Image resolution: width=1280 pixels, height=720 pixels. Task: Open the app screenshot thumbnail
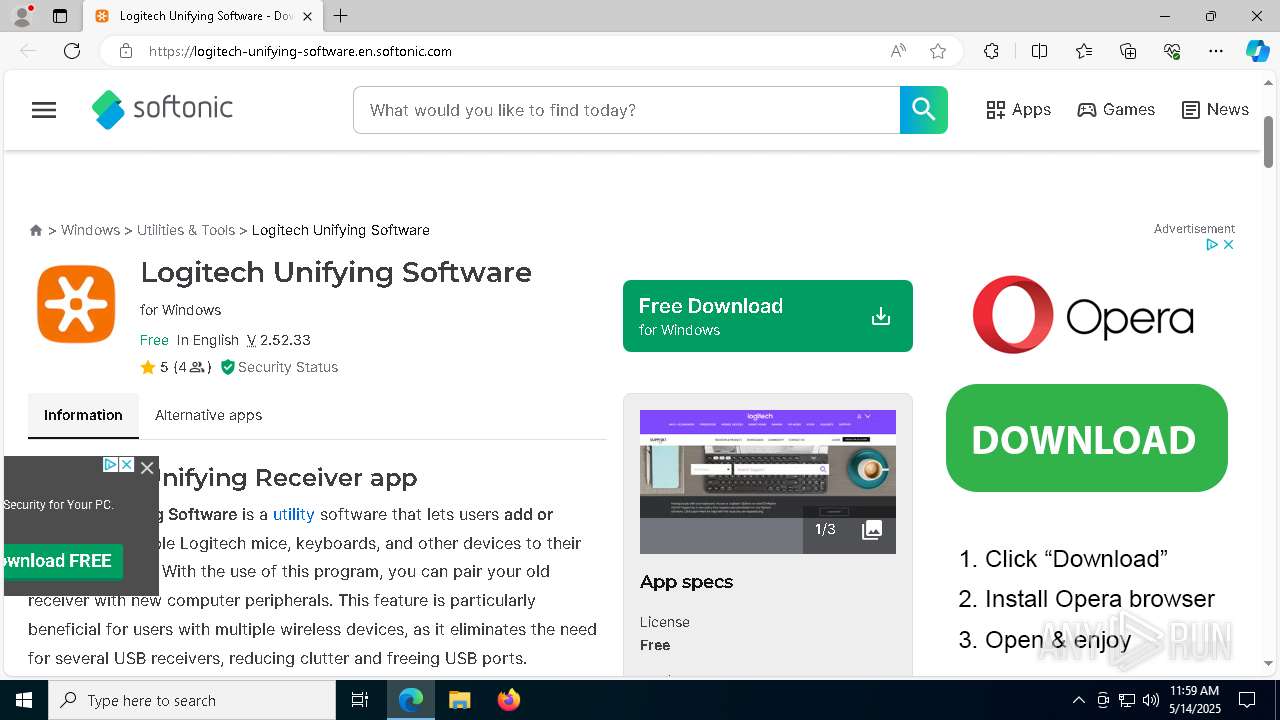click(768, 481)
